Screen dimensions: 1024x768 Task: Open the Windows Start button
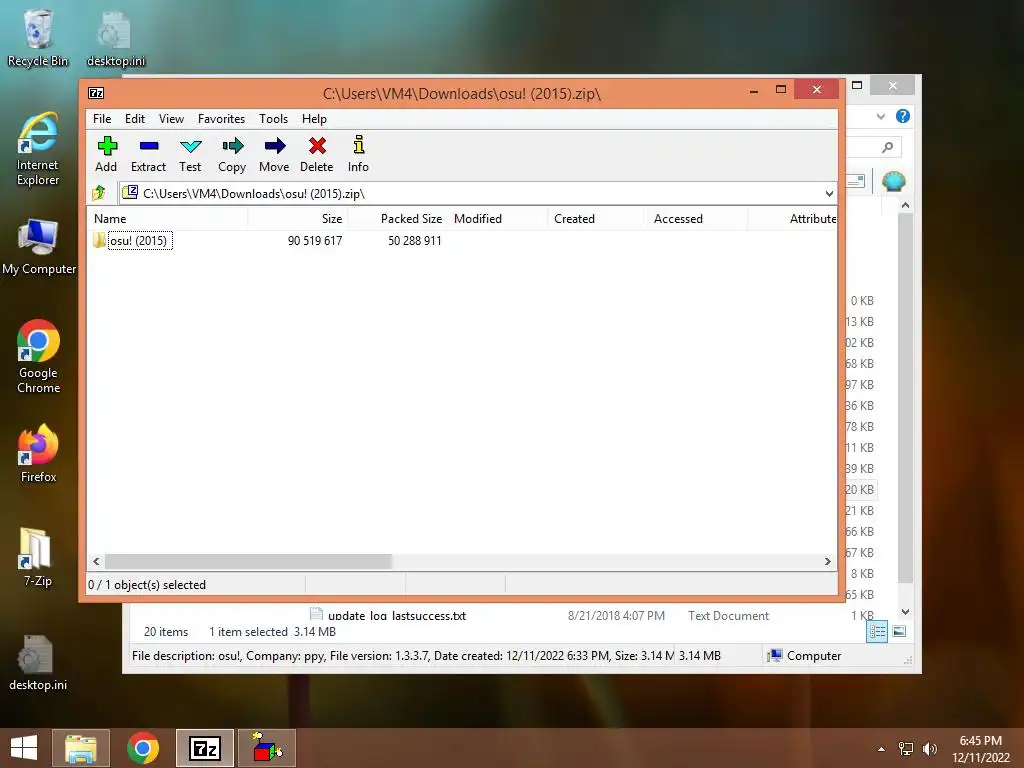24,748
